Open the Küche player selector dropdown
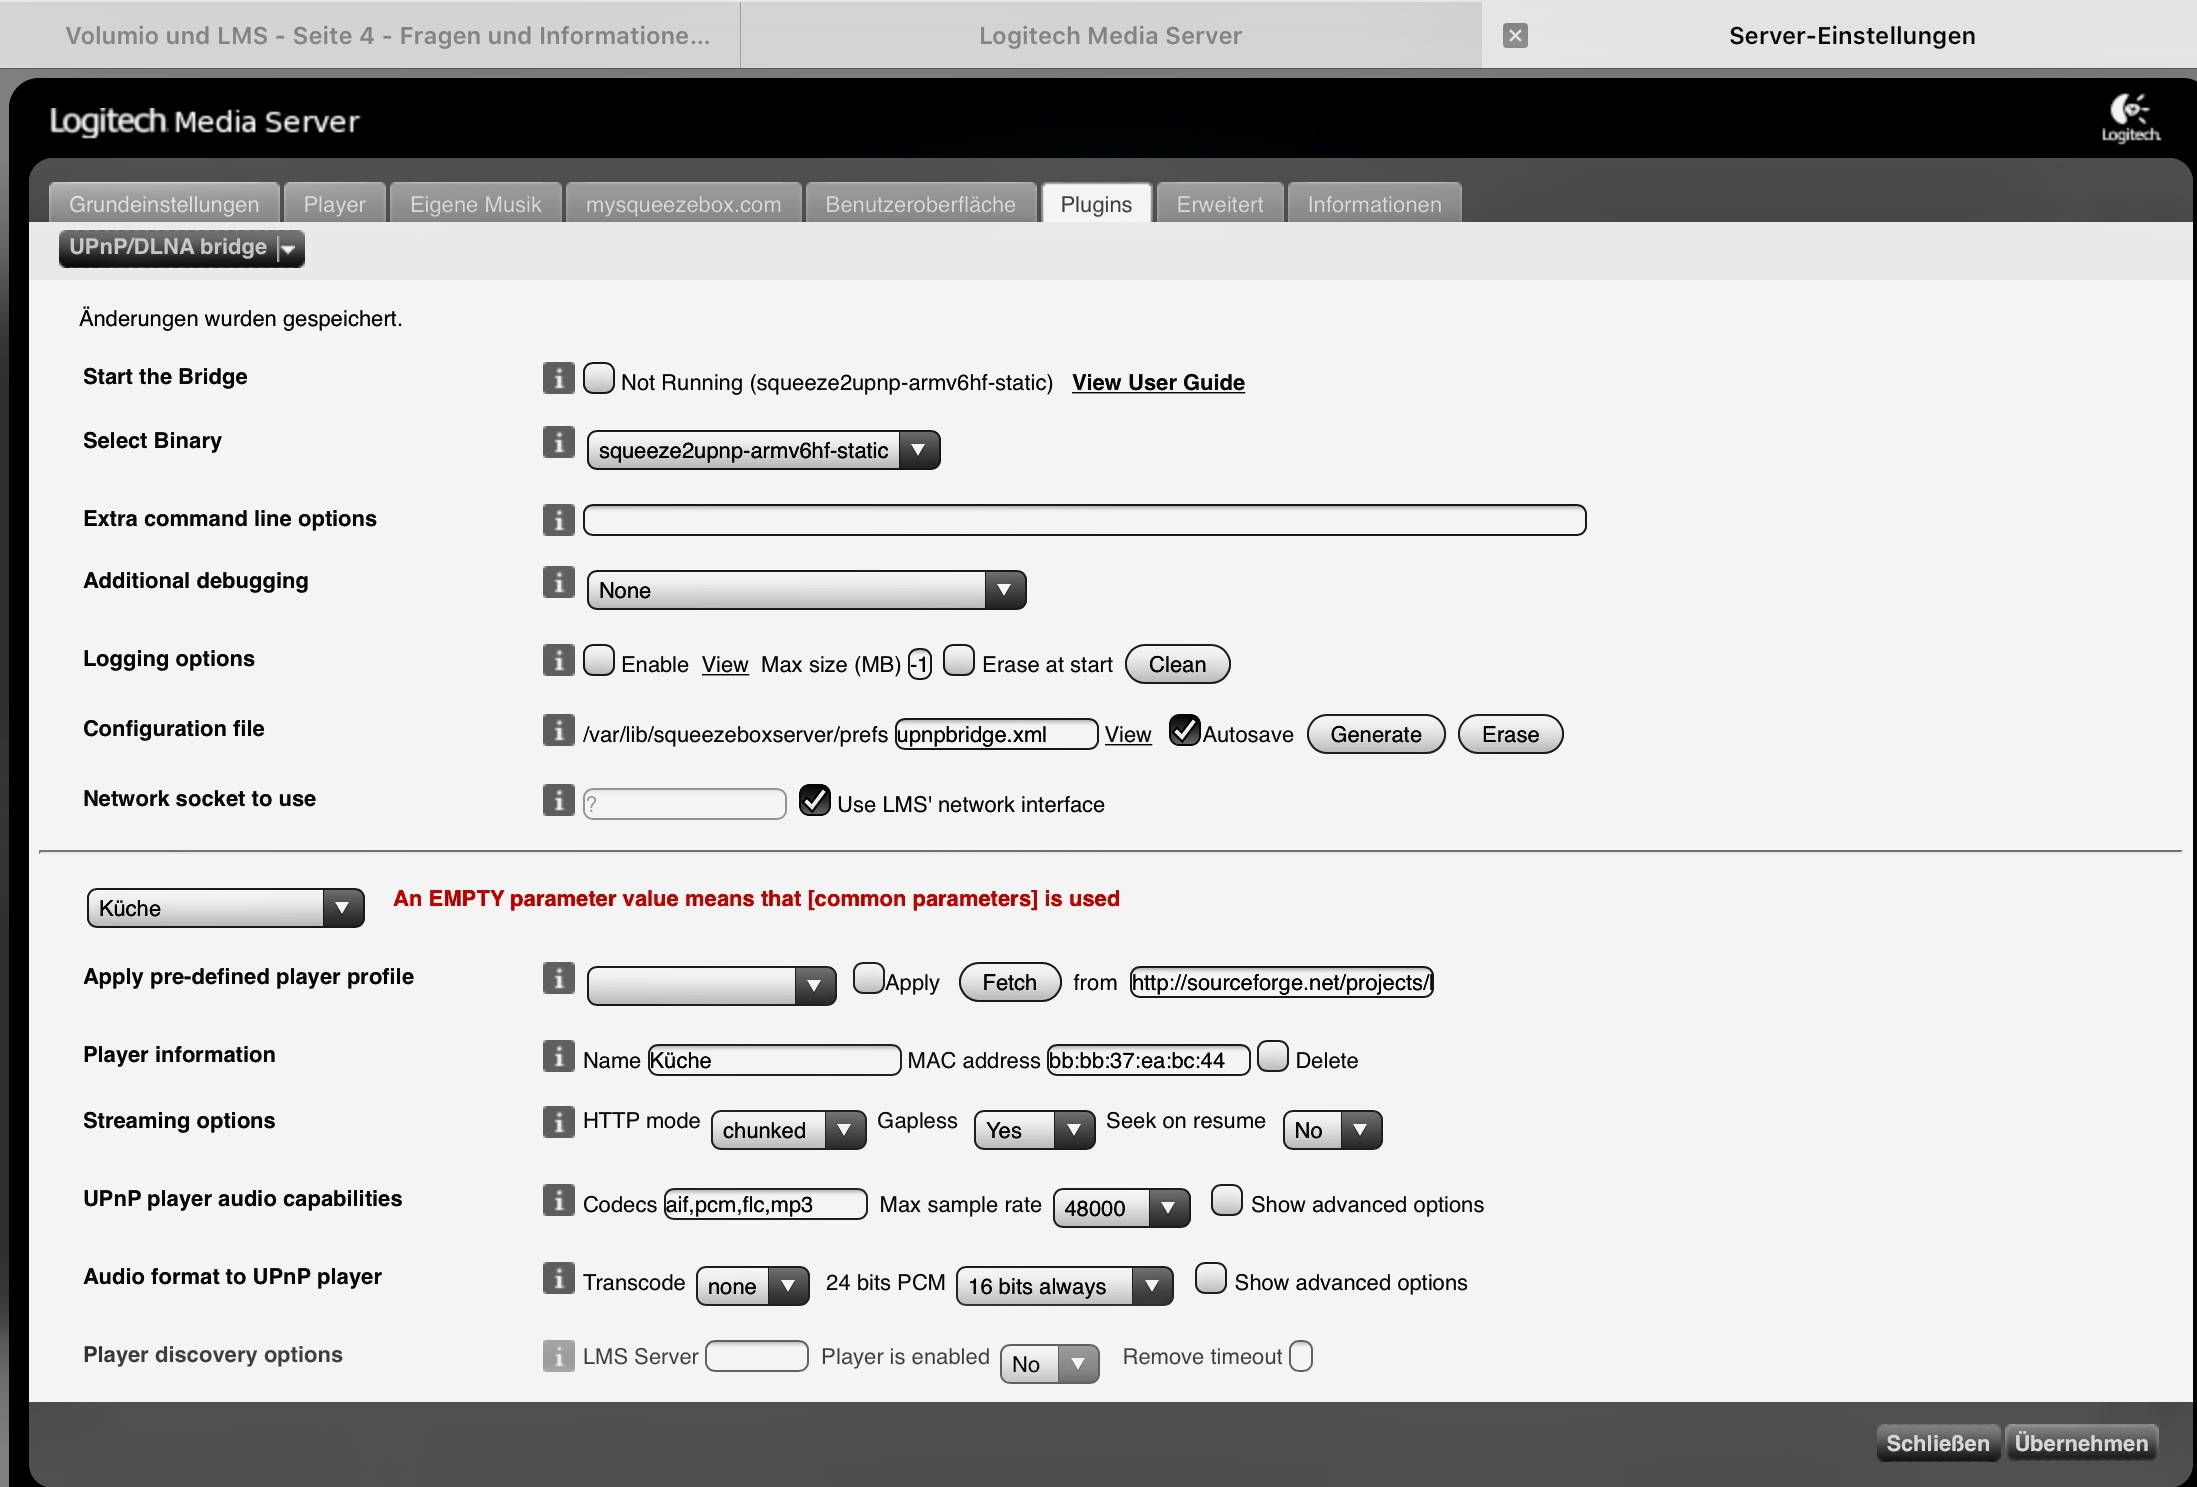 click(225, 908)
